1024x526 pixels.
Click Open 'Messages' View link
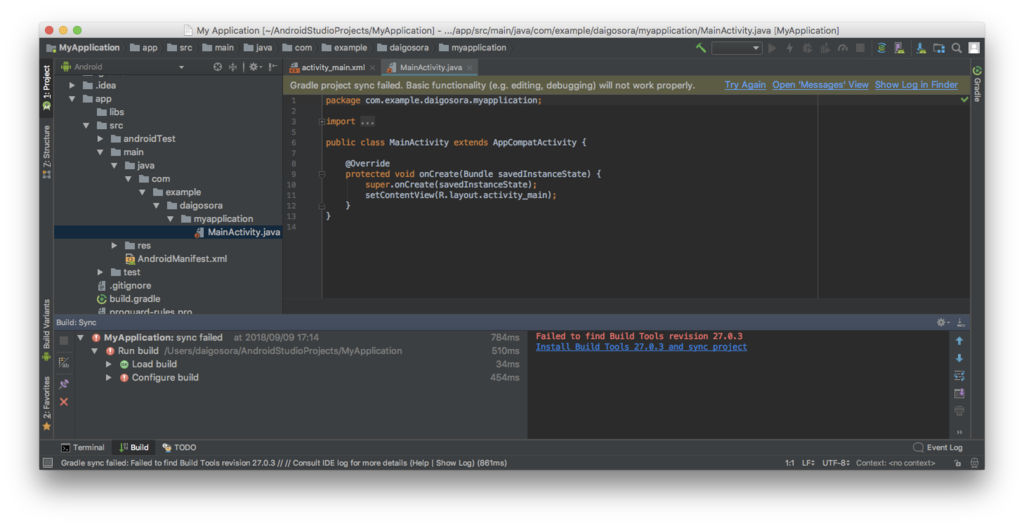pyautogui.click(x=820, y=85)
